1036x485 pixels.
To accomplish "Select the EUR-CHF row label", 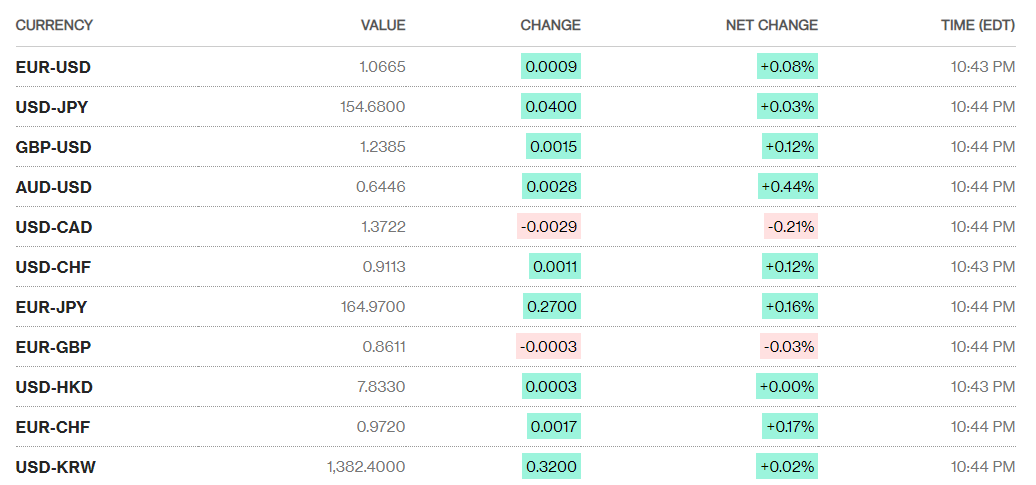I will click(x=53, y=427).
